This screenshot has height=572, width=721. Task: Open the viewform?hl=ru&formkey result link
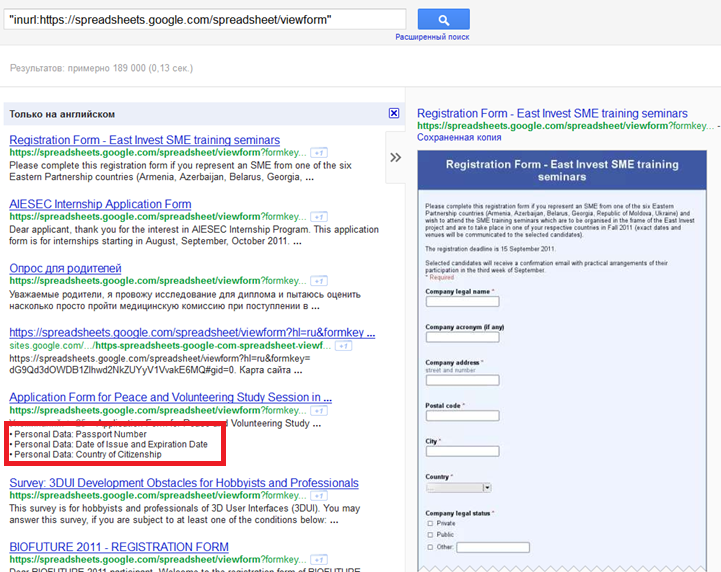tap(192, 332)
